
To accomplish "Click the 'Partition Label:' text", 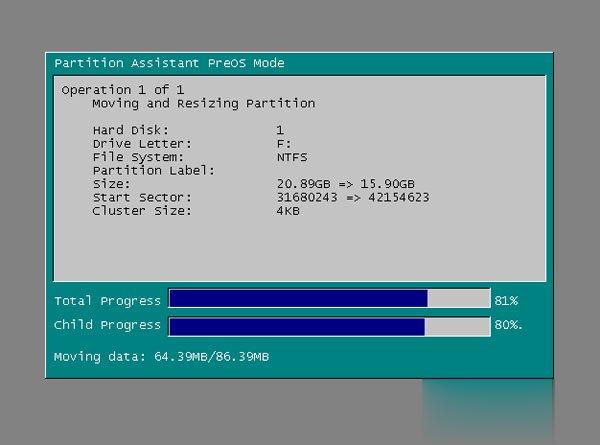I will pyautogui.click(x=154, y=171).
